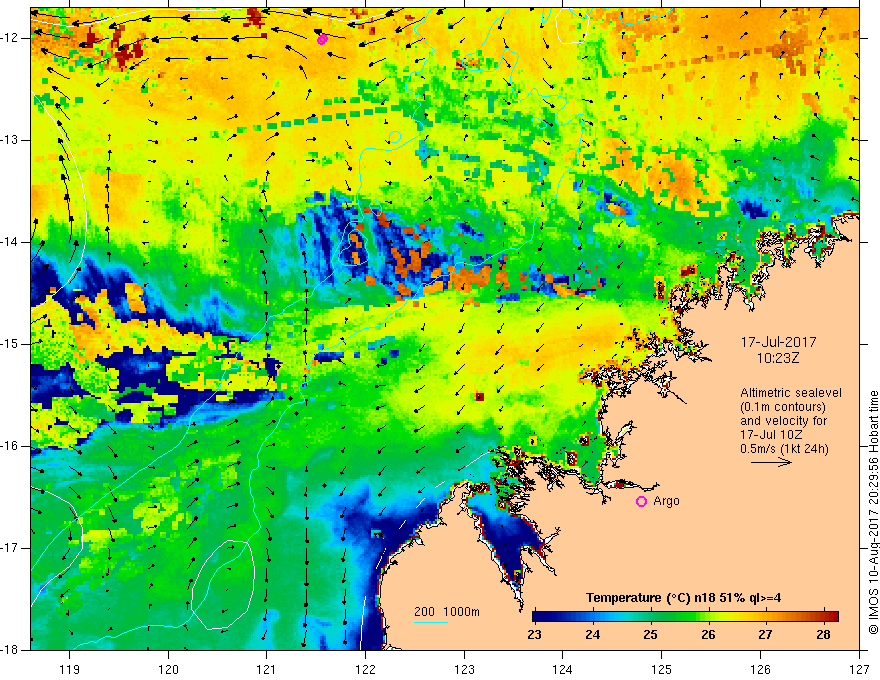Click the "121" longitude axis label
This screenshot has width=880, height=680.
[x=267, y=669]
